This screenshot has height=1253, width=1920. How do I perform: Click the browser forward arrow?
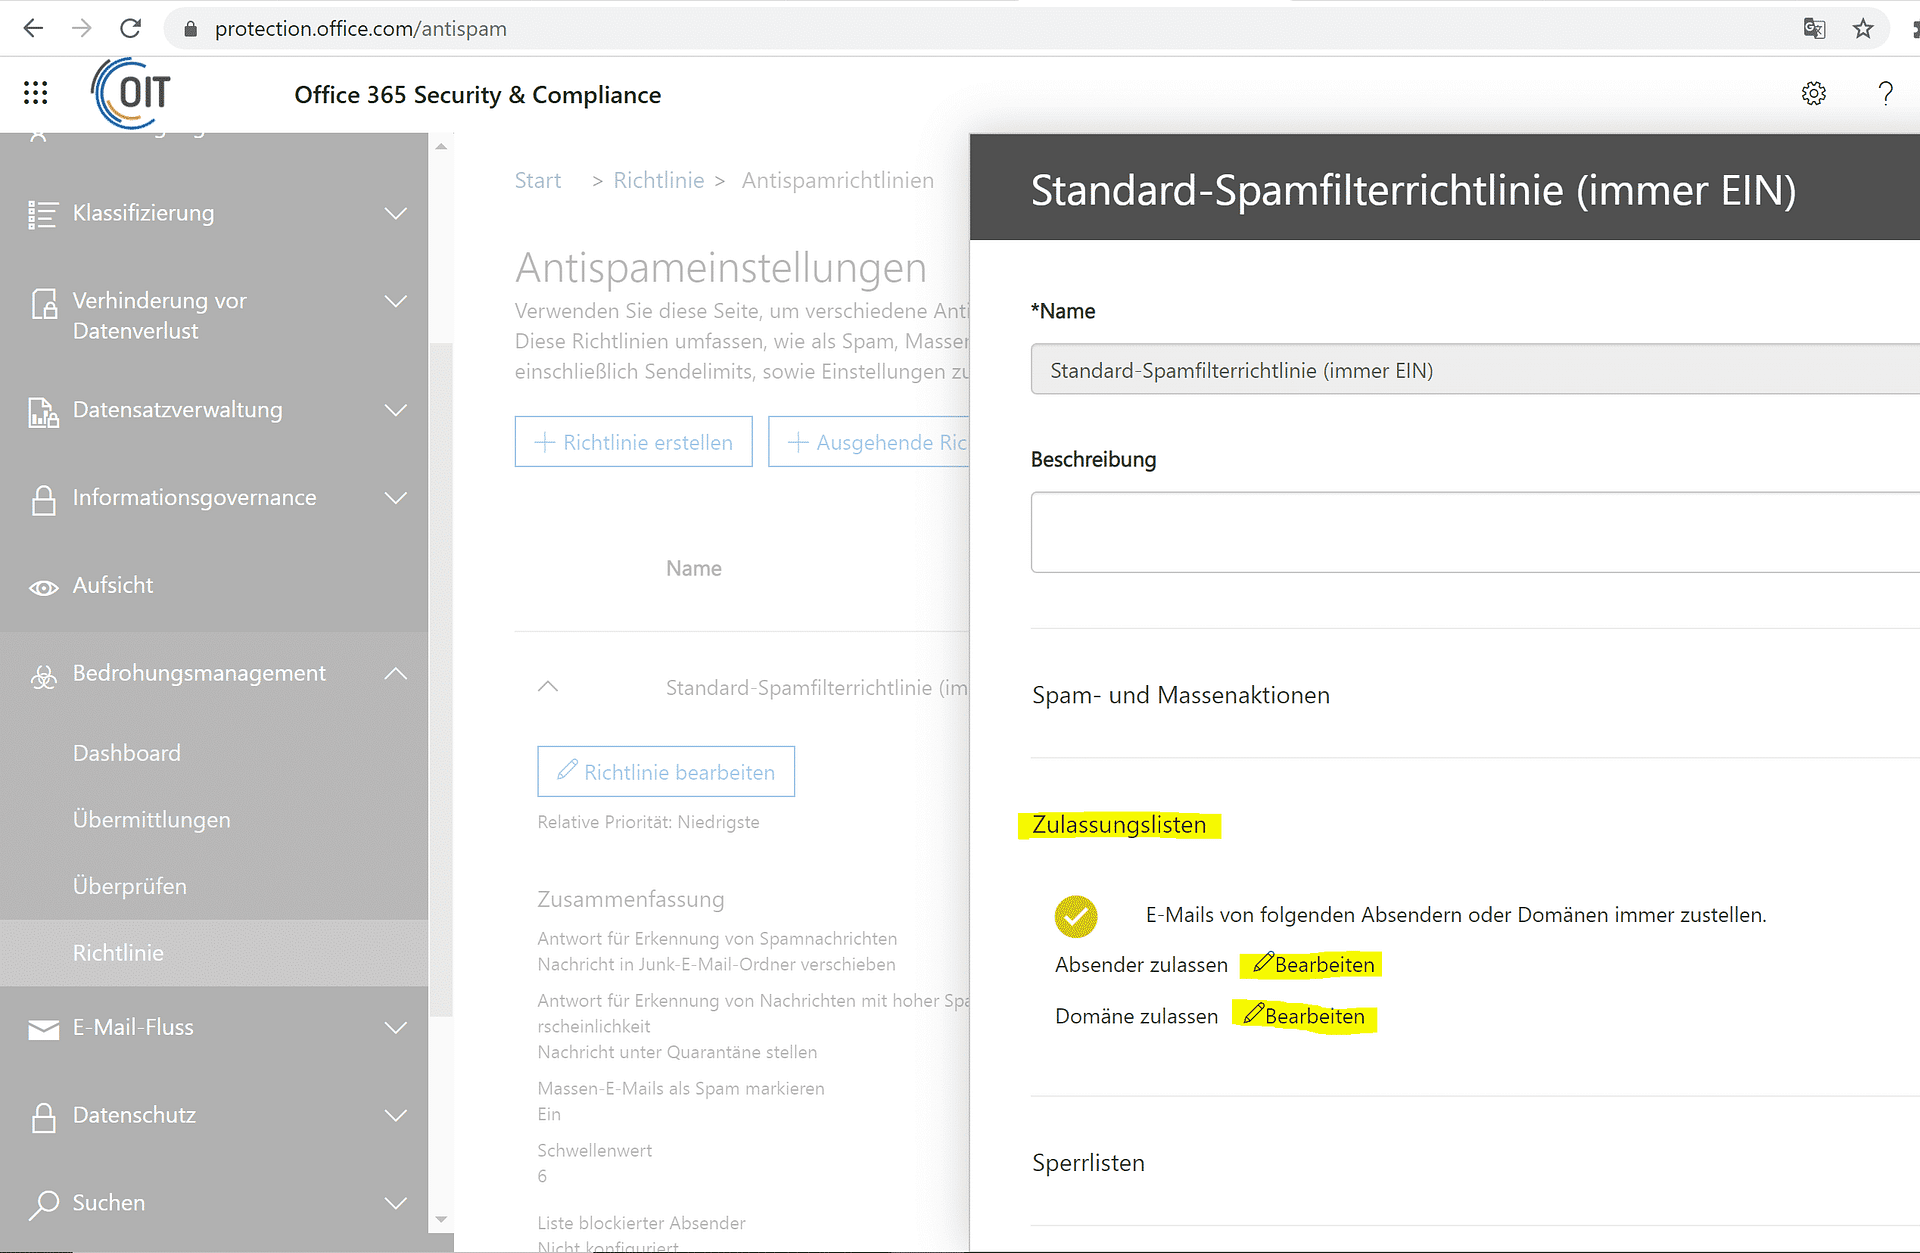[82, 28]
